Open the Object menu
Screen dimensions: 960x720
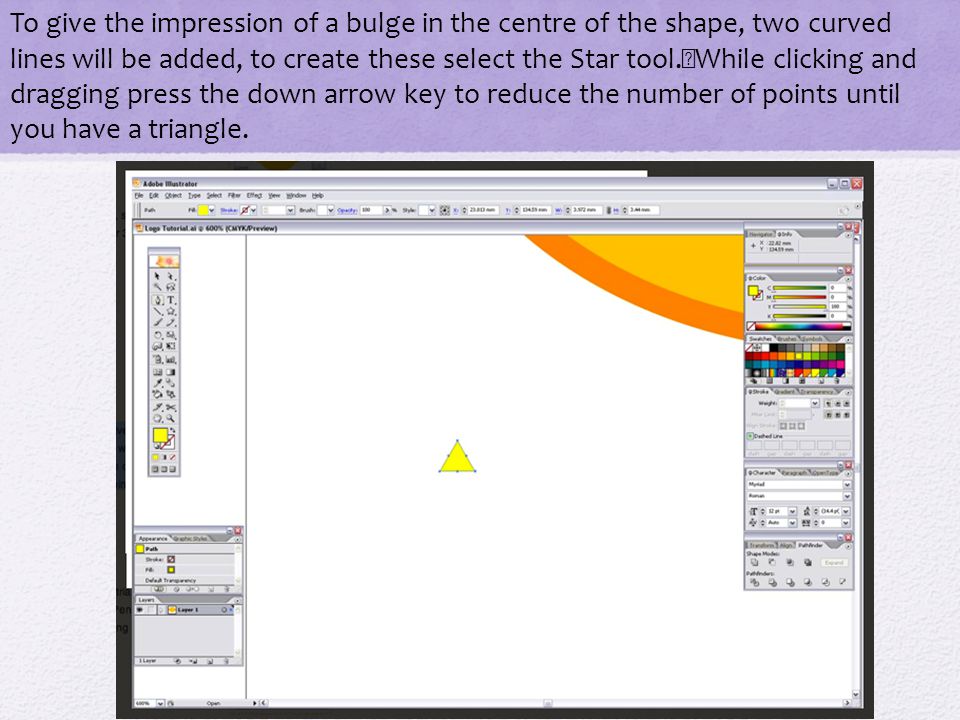click(173, 195)
